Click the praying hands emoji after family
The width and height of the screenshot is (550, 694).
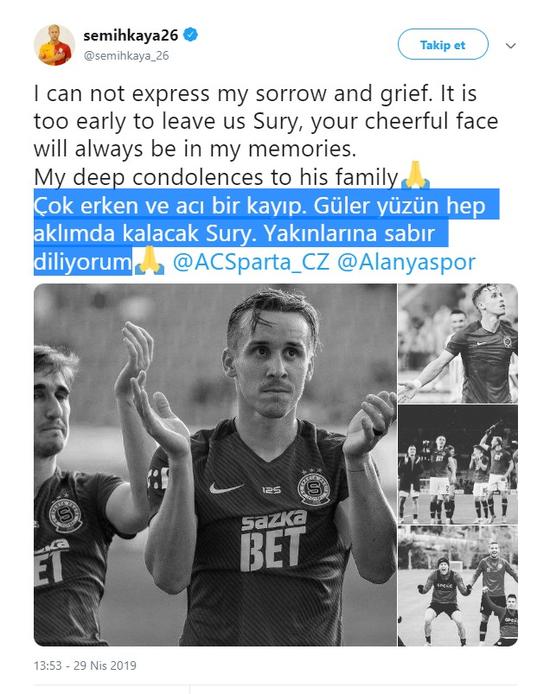pos(415,175)
